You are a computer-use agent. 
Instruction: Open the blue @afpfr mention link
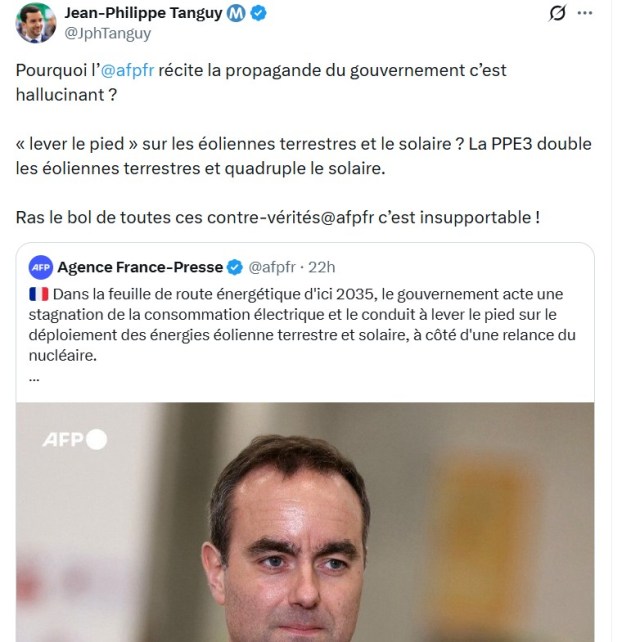click(x=127, y=70)
